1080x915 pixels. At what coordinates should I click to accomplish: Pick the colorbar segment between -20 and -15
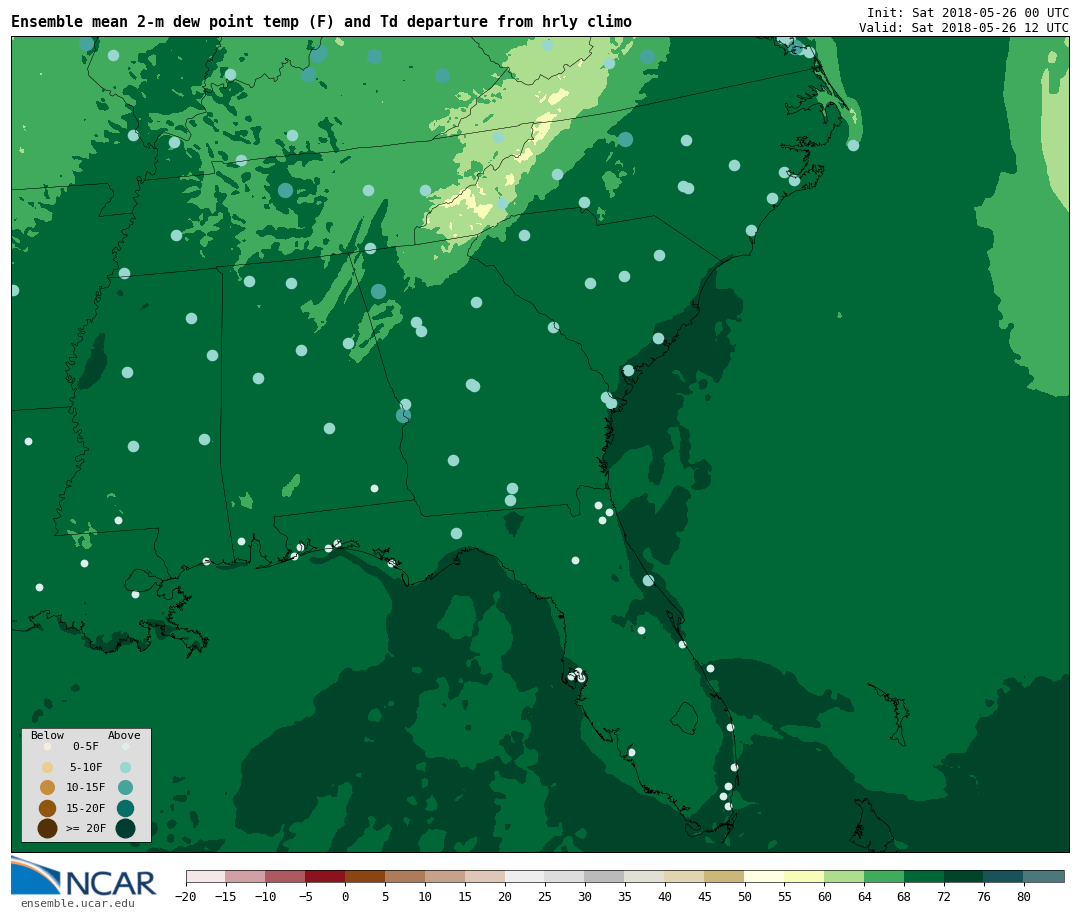click(206, 876)
